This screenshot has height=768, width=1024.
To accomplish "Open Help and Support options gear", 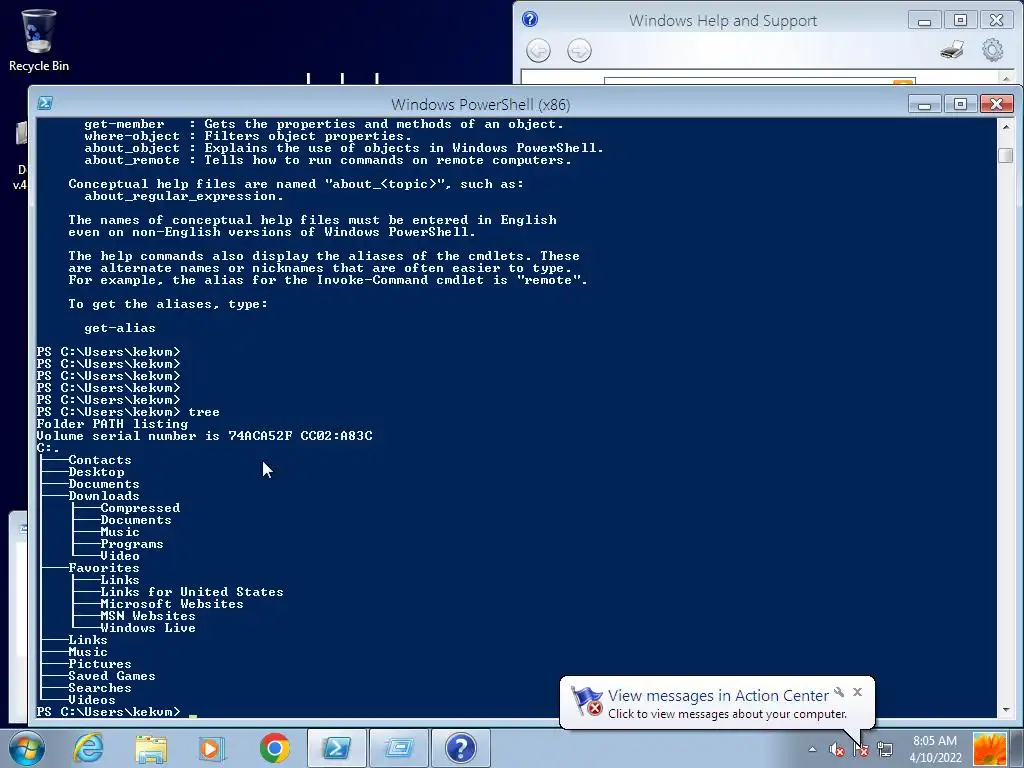I will coord(992,50).
